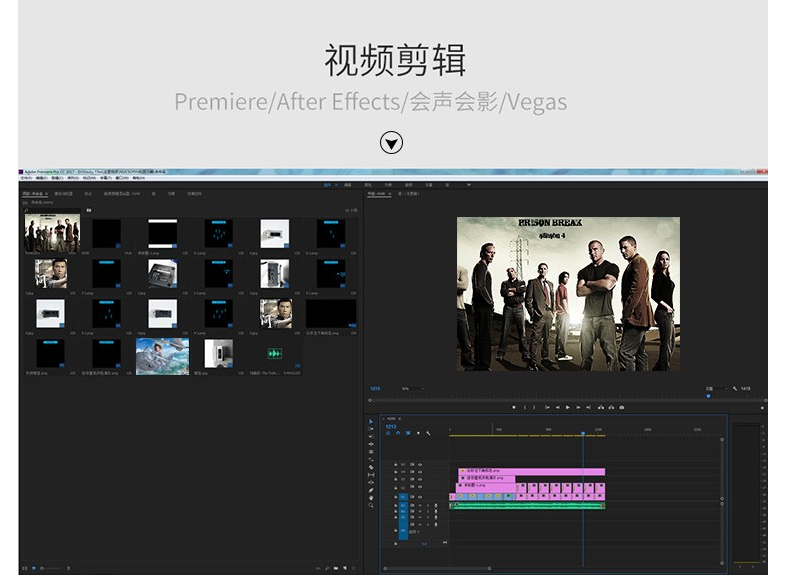This screenshot has height=575, width=790.
Task: Select the Hand tool
Action: tap(371, 498)
